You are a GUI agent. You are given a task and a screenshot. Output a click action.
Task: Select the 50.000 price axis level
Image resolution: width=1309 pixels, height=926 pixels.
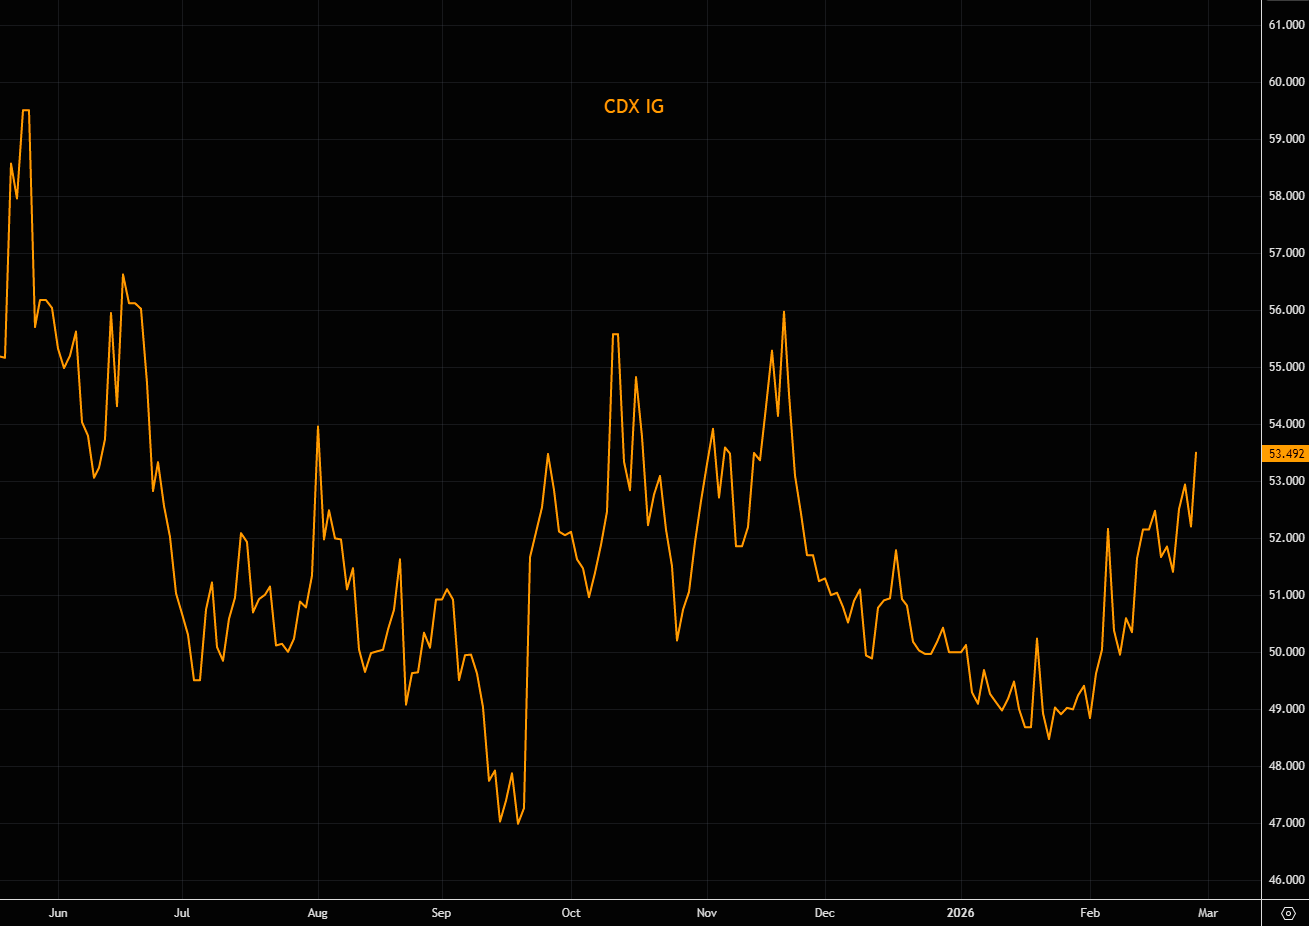[1286, 652]
